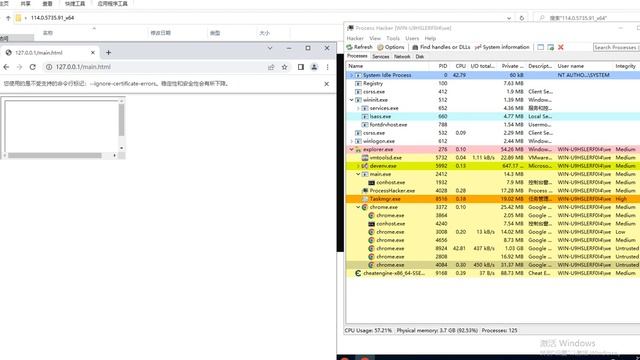640x360 pixels.
Task: Select the cheatengine process icon
Action: [358, 273]
